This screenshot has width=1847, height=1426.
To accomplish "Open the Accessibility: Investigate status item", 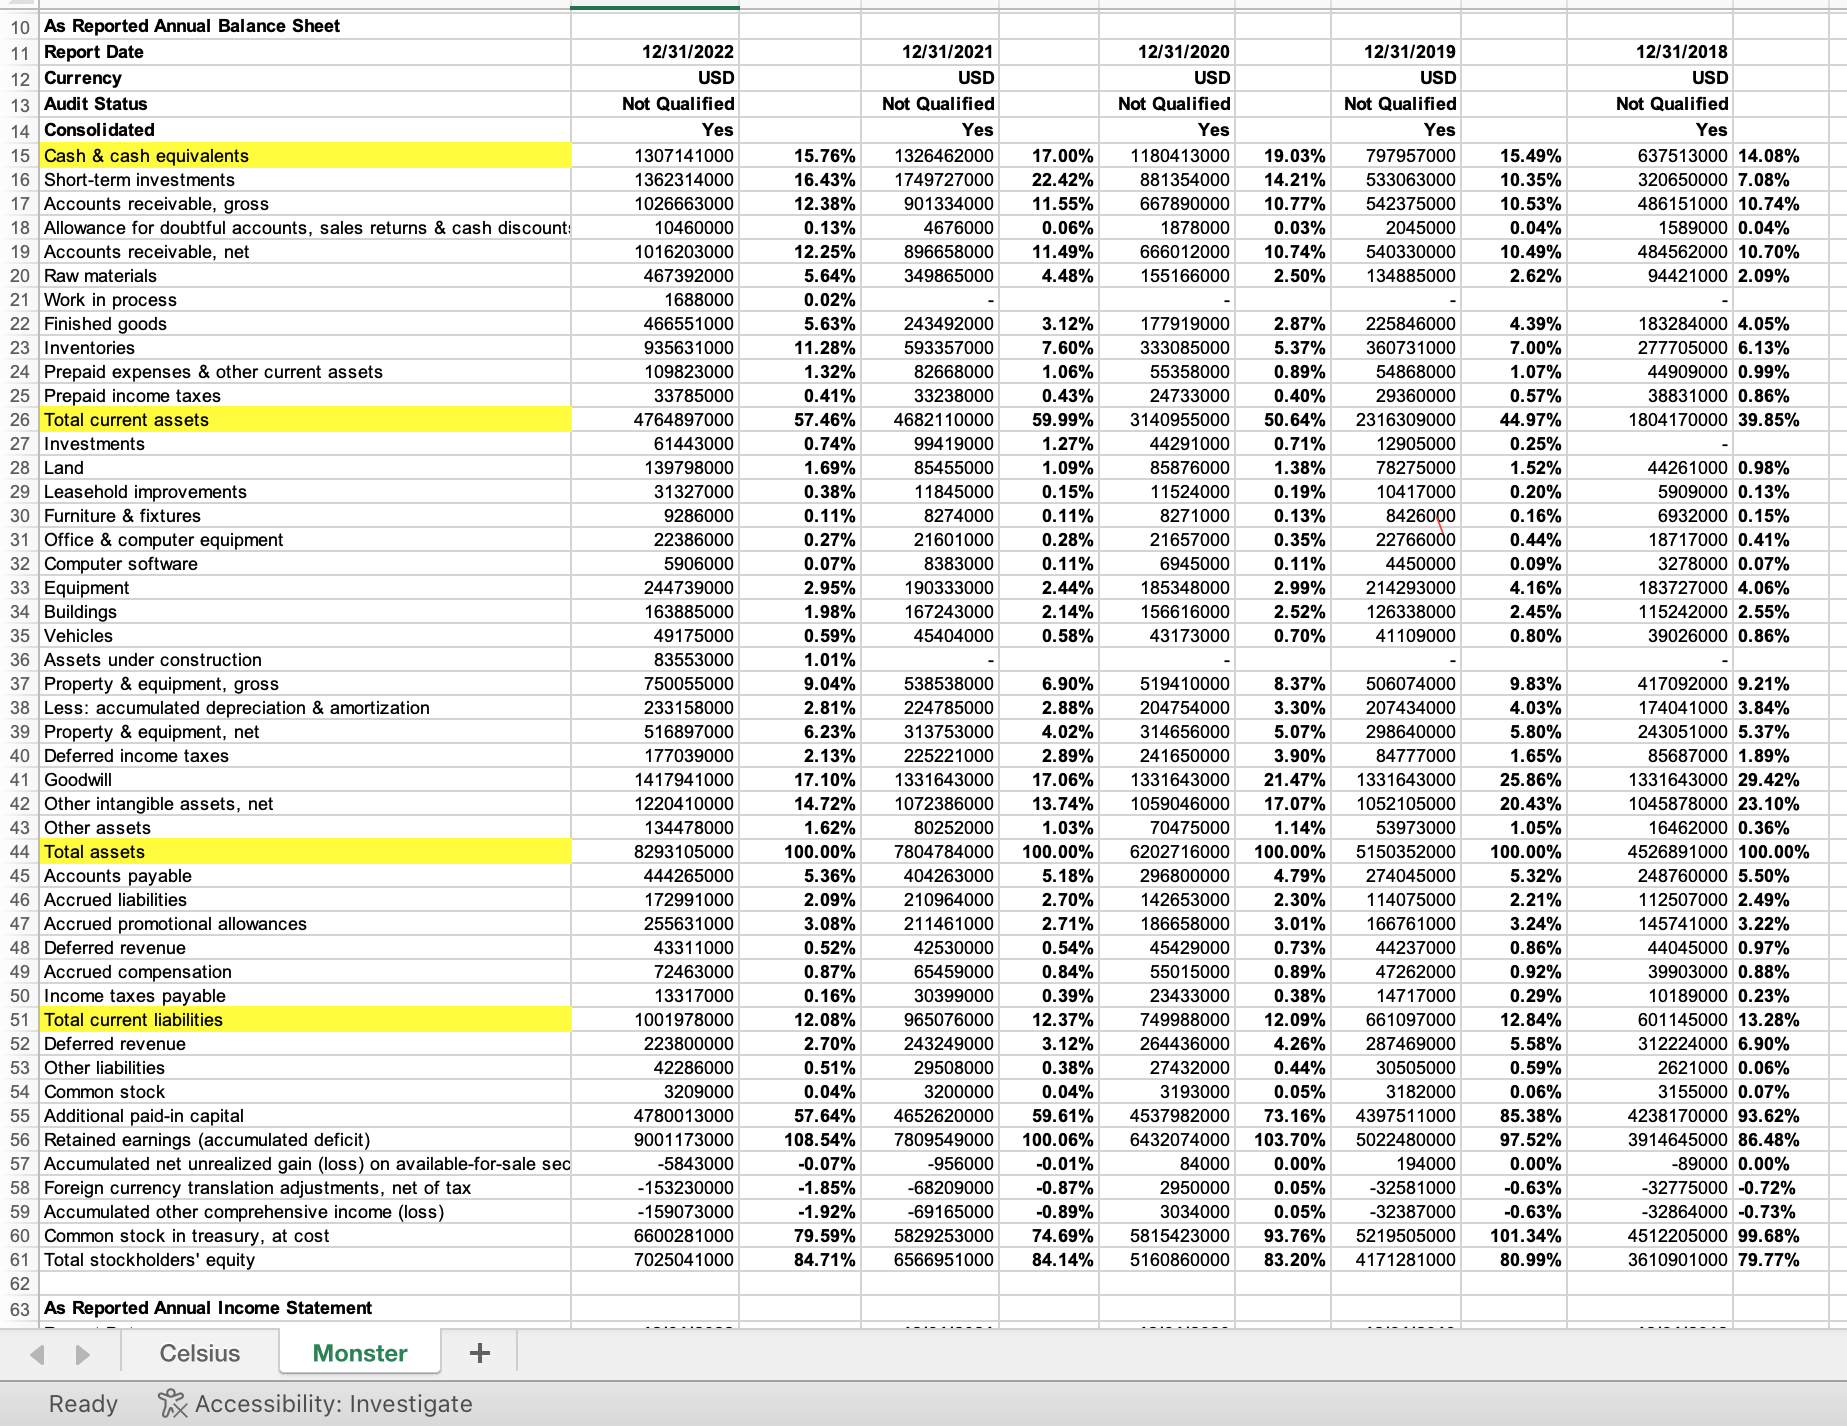I will click(x=315, y=1404).
